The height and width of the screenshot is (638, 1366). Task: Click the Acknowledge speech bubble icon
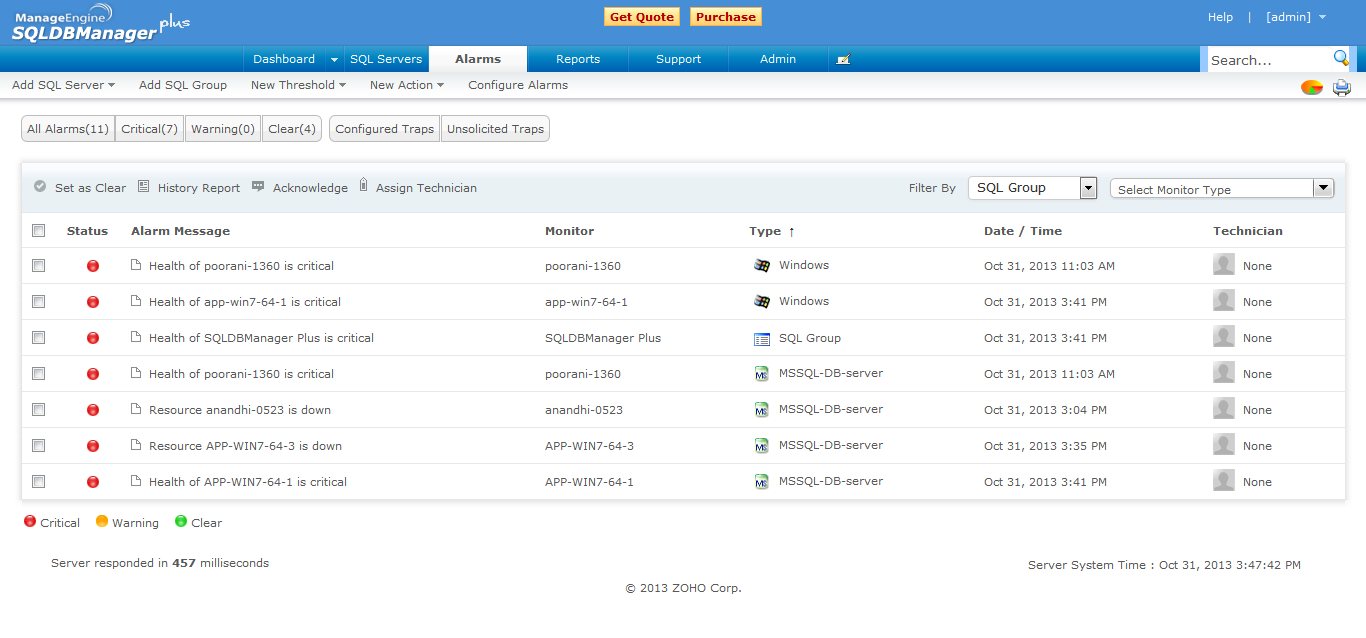point(258,186)
